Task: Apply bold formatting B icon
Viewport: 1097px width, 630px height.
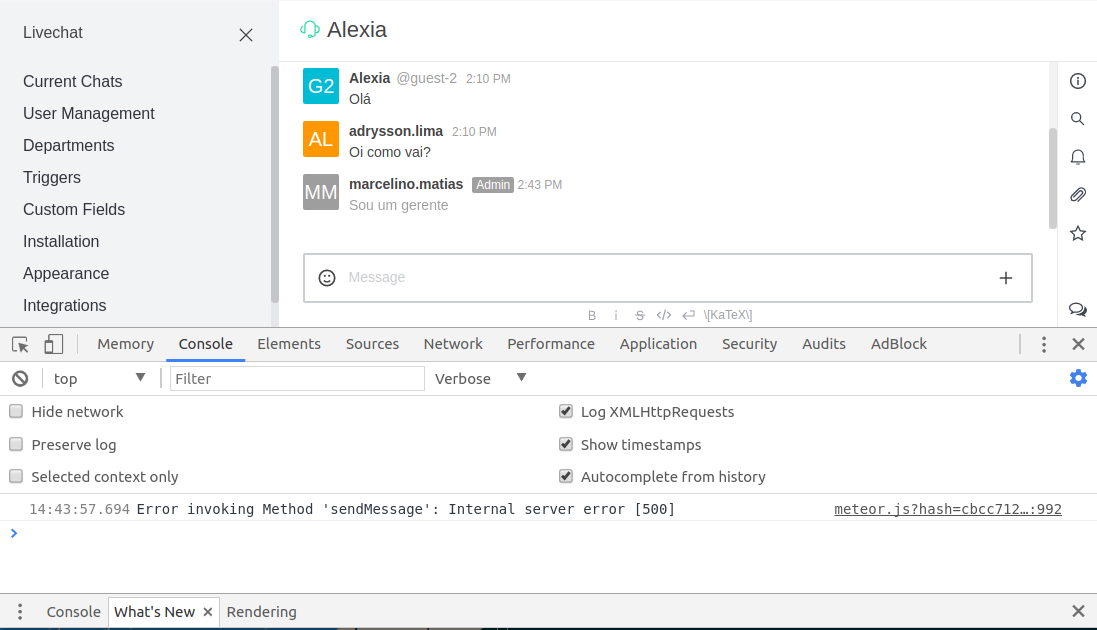Action: click(592, 315)
